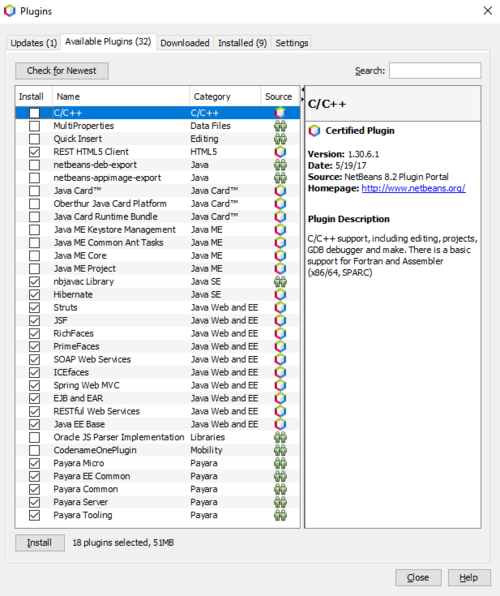Viewport: 500px width, 596px height.
Task: Uncheck the RichFaces plugin checkbox
Action: [34, 333]
